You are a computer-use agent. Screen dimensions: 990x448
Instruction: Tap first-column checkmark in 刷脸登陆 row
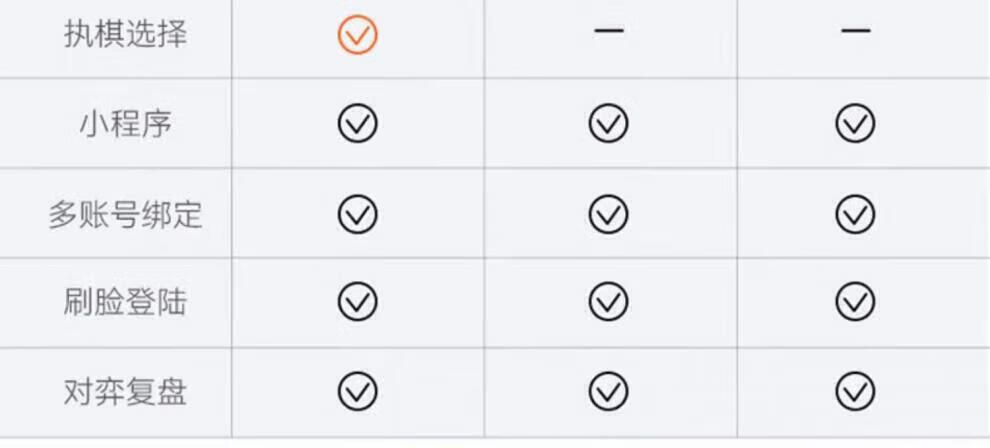357,302
